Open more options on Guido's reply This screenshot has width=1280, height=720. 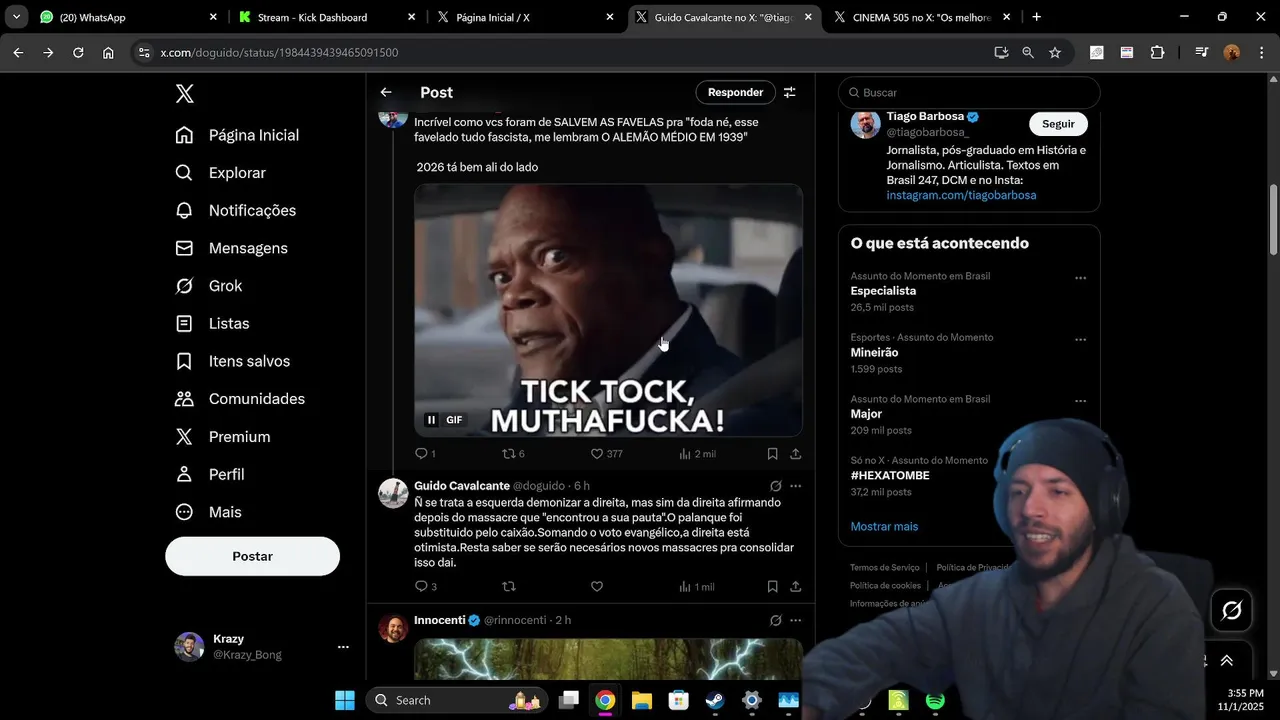pyautogui.click(x=795, y=486)
